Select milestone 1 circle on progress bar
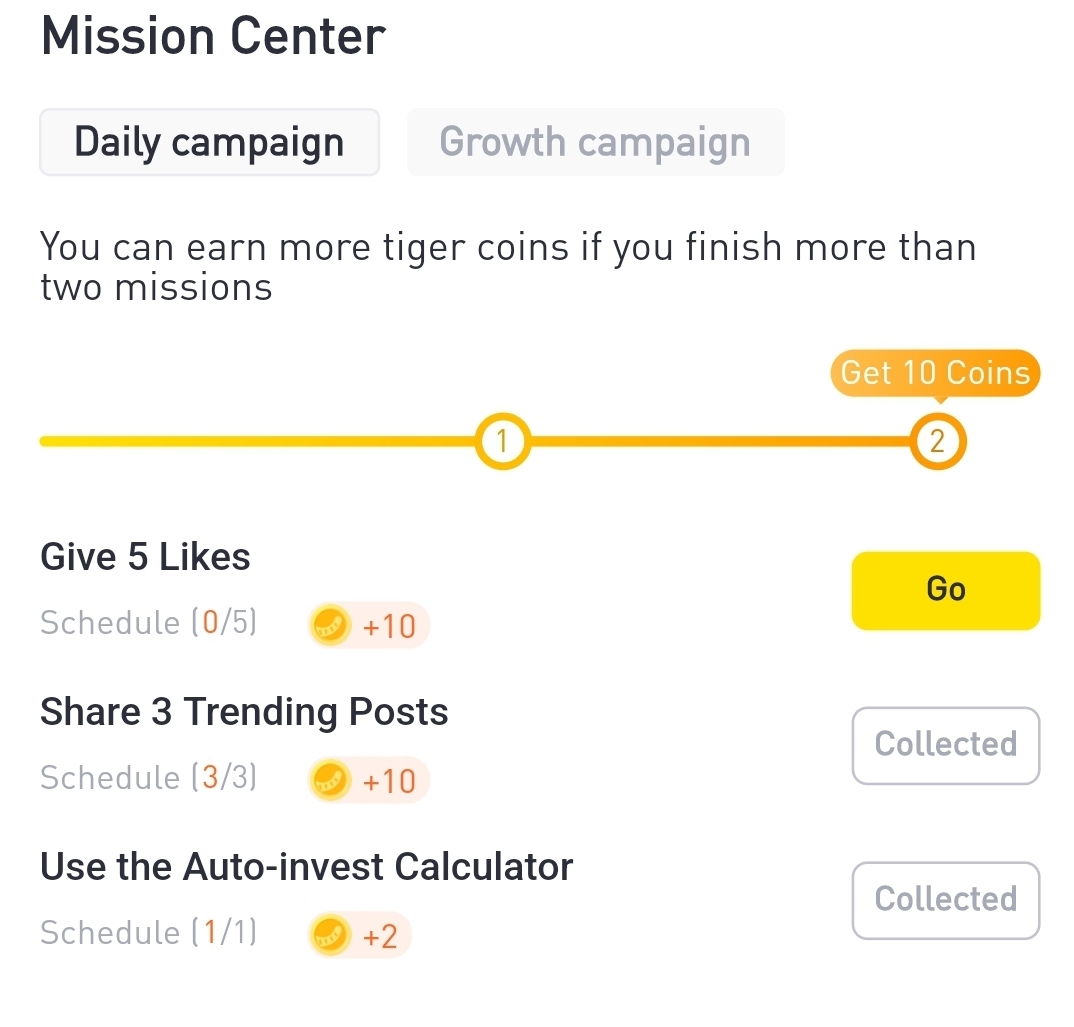 (x=502, y=441)
